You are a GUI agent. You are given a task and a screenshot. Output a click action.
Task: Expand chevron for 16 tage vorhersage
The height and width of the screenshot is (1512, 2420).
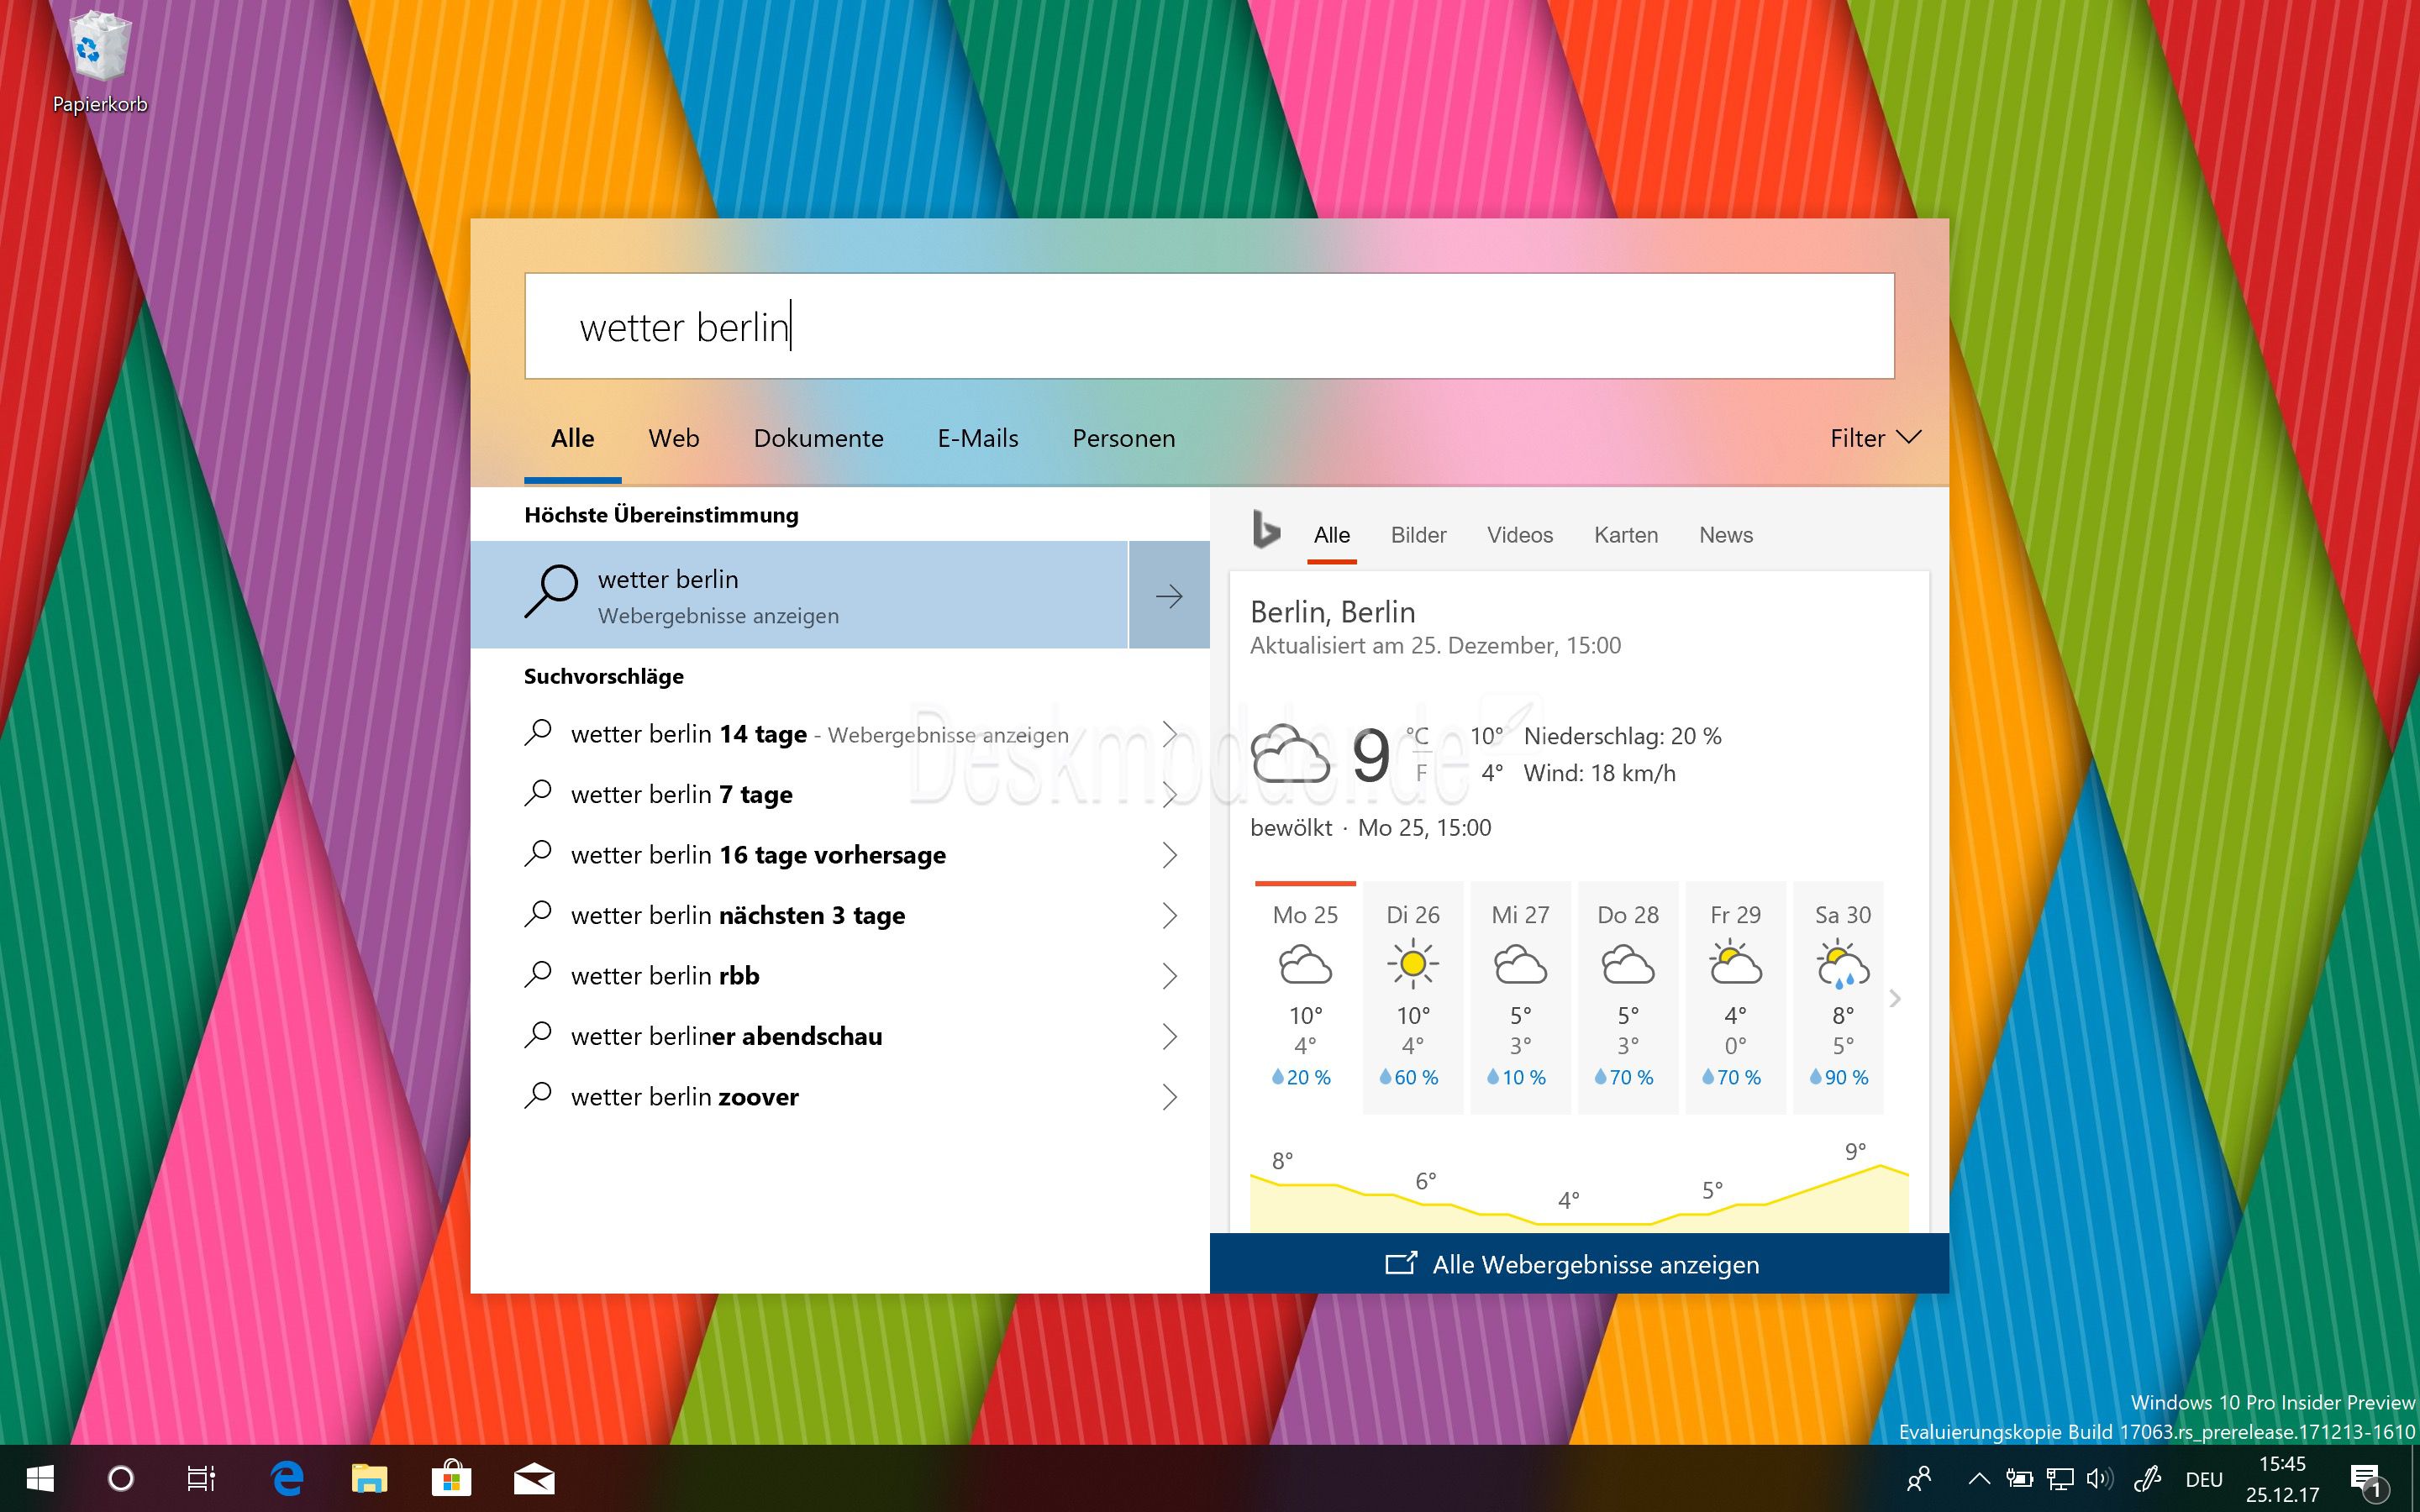pyautogui.click(x=1169, y=855)
